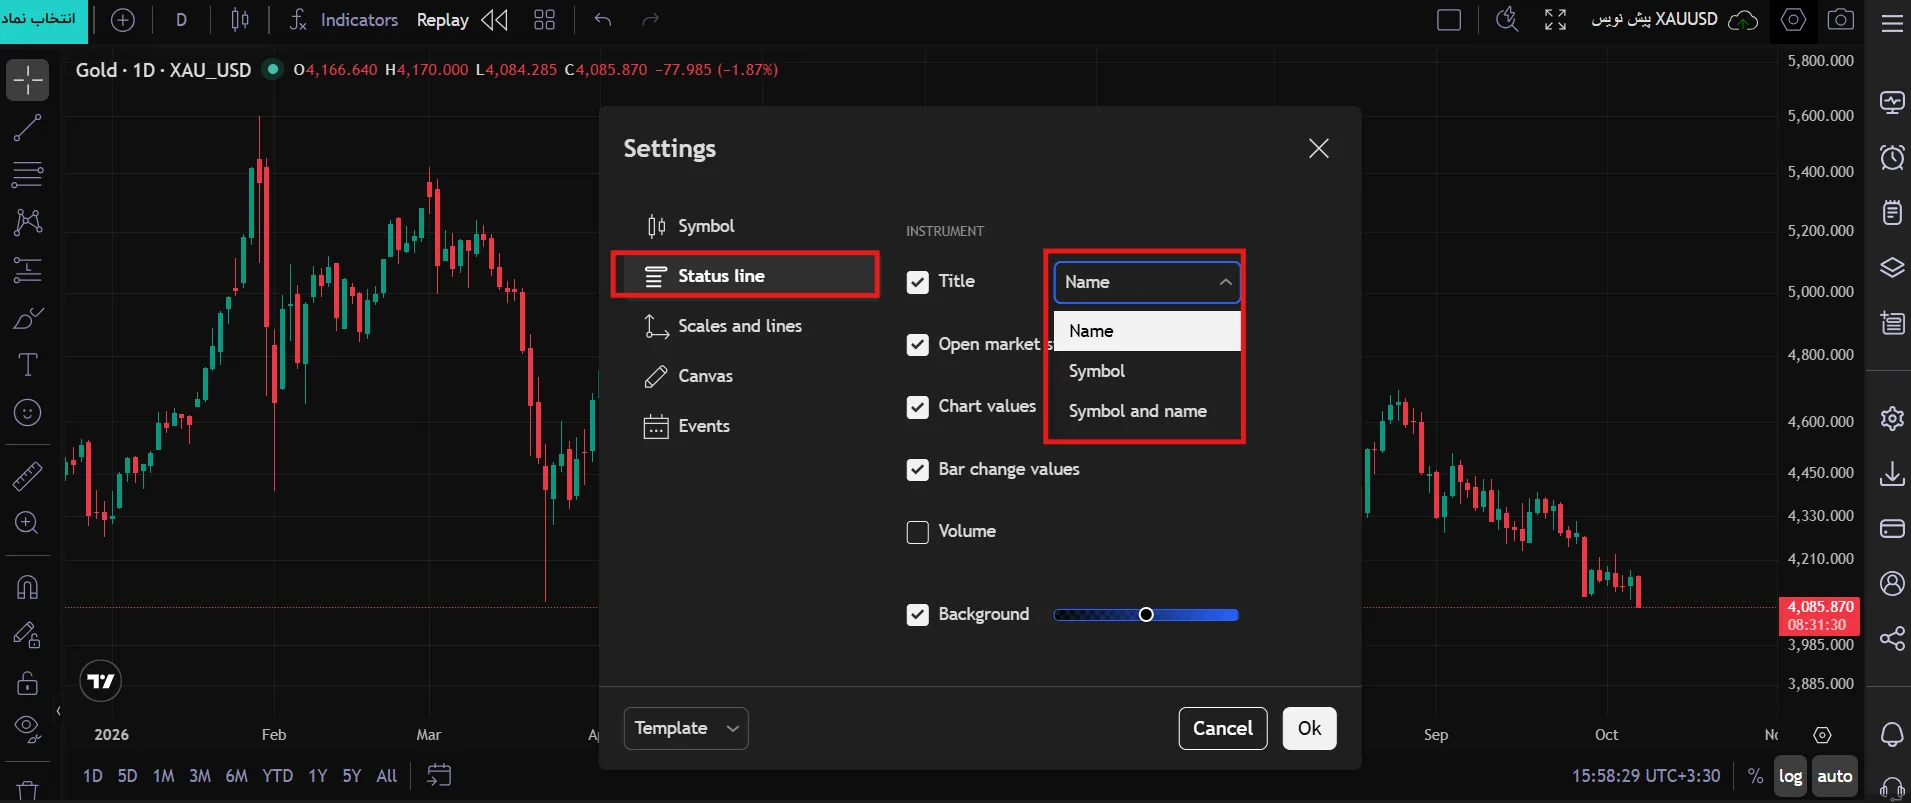The height and width of the screenshot is (803, 1911).
Task: Disable the Chart values checkbox
Action: tap(917, 407)
